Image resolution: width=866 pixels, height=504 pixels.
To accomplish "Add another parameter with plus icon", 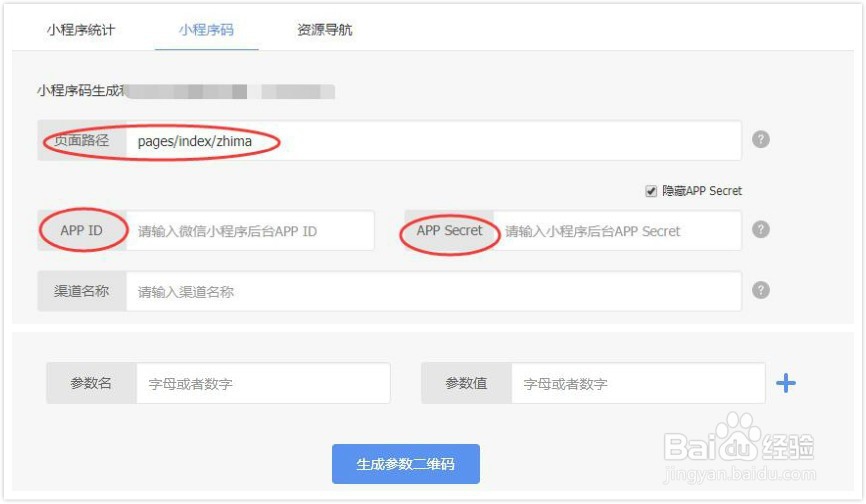I will pos(785,383).
